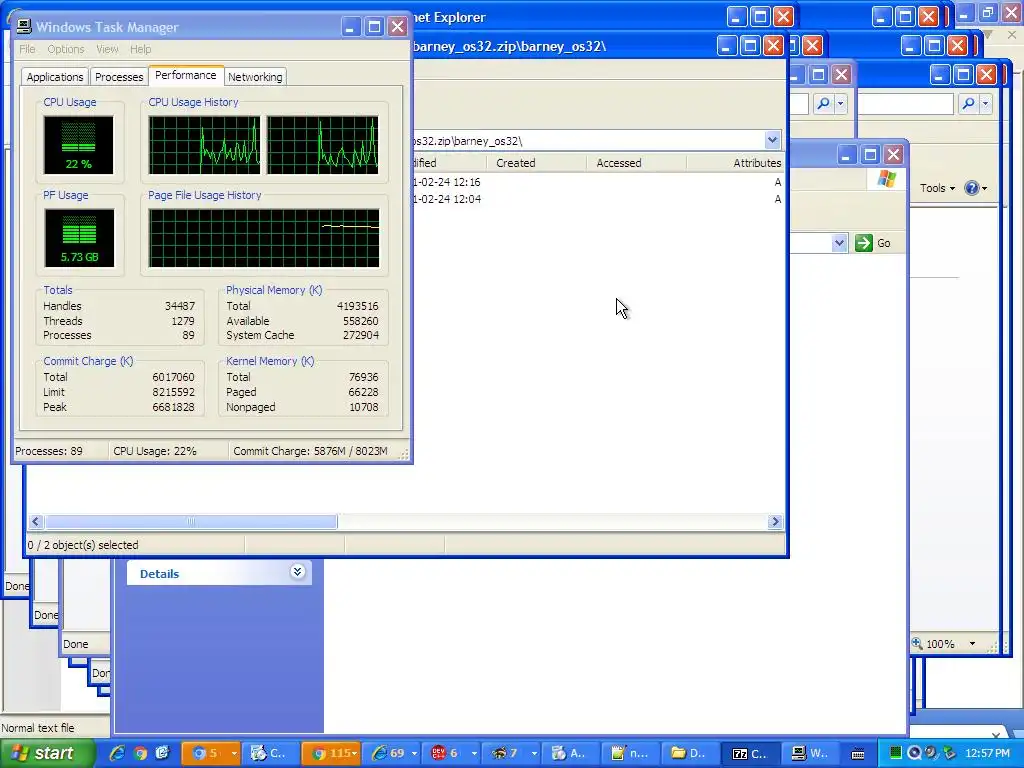Sort by the Created column in 7-Zip
This screenshot has width=1024, height=768.
[536, 163]
